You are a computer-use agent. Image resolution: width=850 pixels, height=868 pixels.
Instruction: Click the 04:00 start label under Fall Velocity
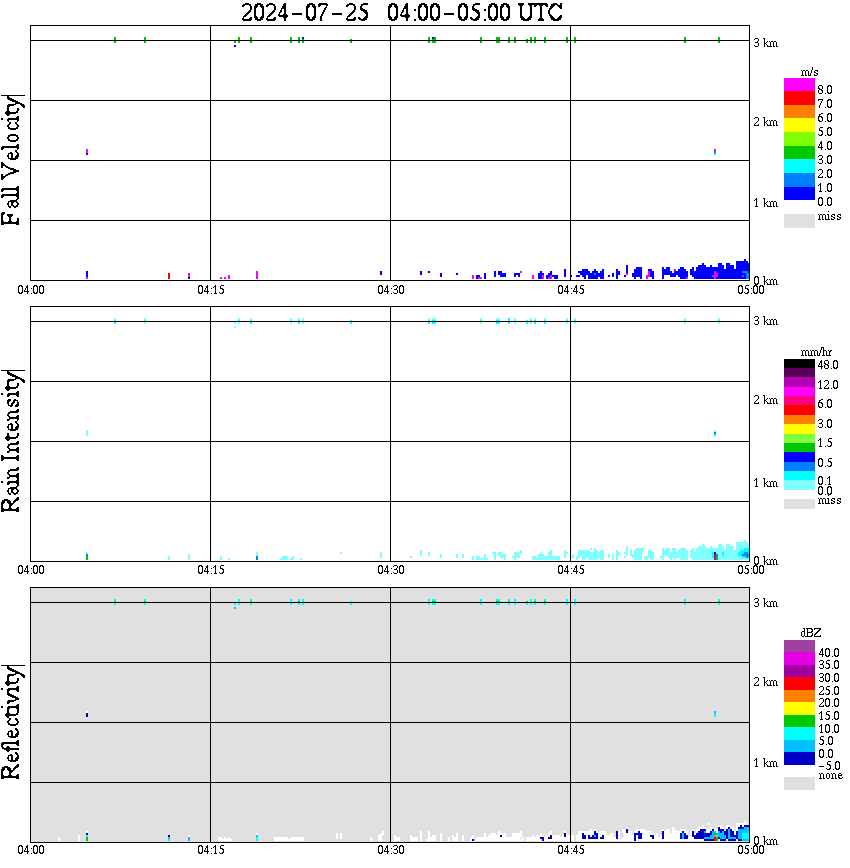30,290
